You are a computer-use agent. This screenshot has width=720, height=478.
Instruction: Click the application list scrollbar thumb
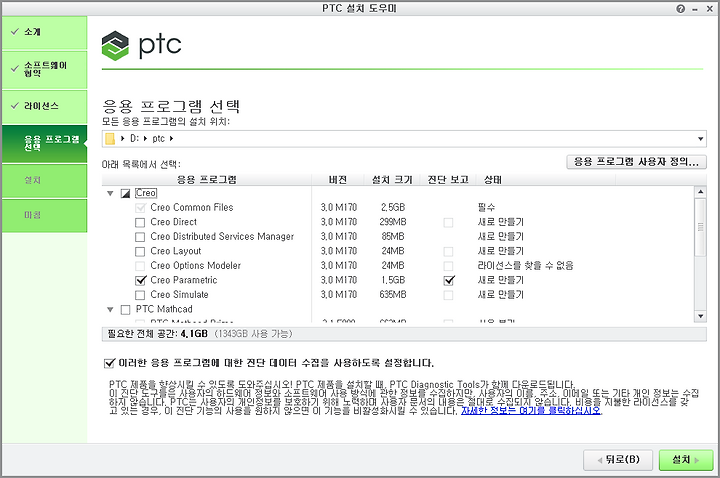point(700,227)
